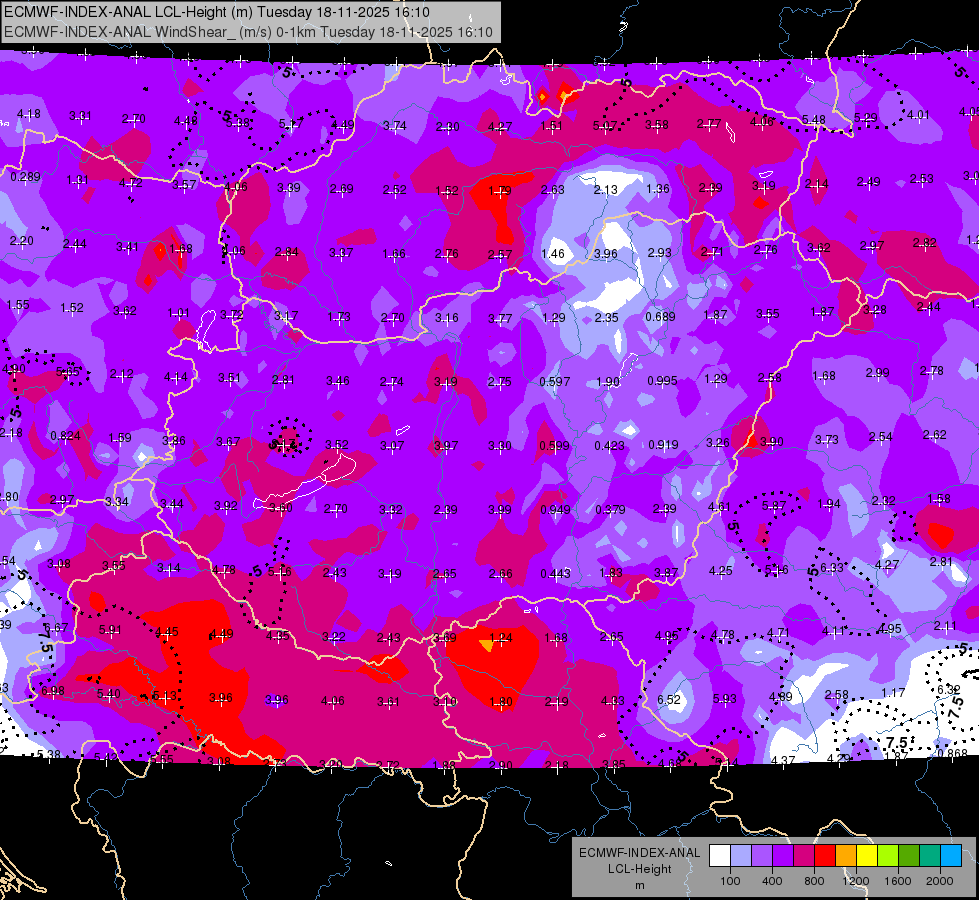Click the wind shear value 5.29
Screen dimensions: 979x900
pos(865,117)
